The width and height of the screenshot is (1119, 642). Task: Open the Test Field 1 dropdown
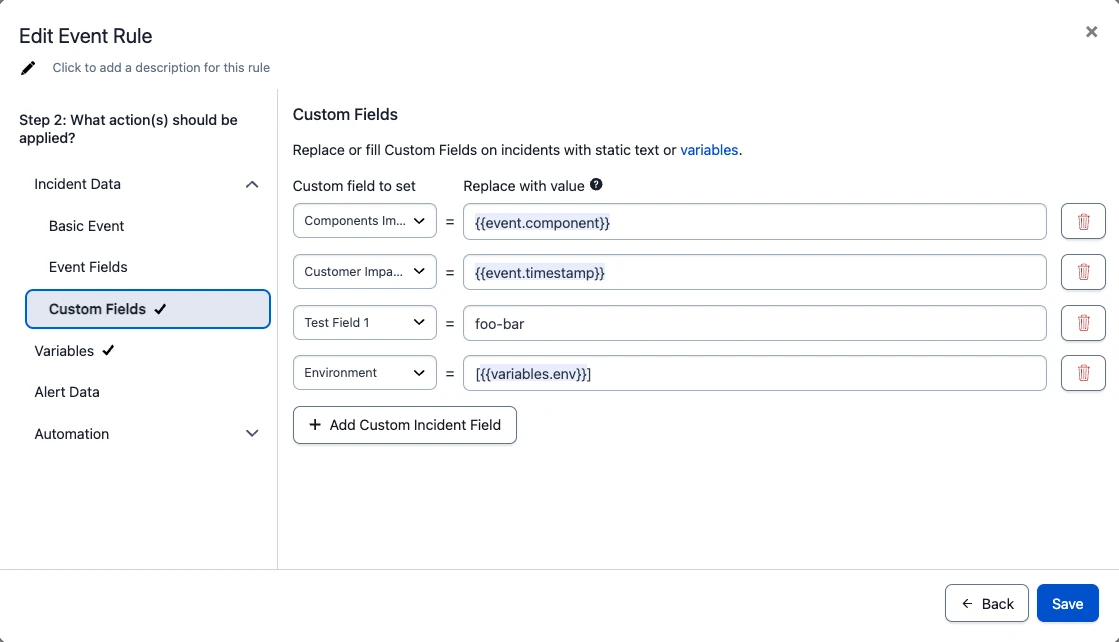click(364, 323)
